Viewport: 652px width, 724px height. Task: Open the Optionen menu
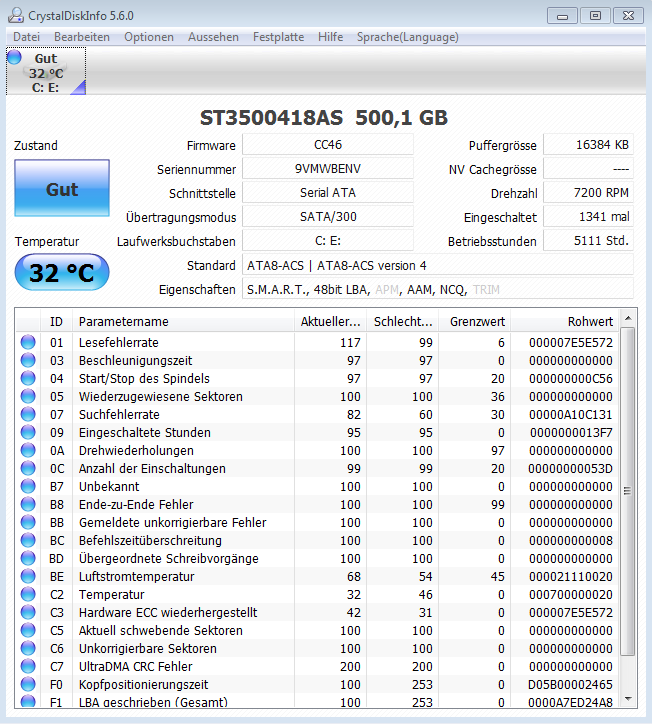pyautogui.click(x=149, y=37)
